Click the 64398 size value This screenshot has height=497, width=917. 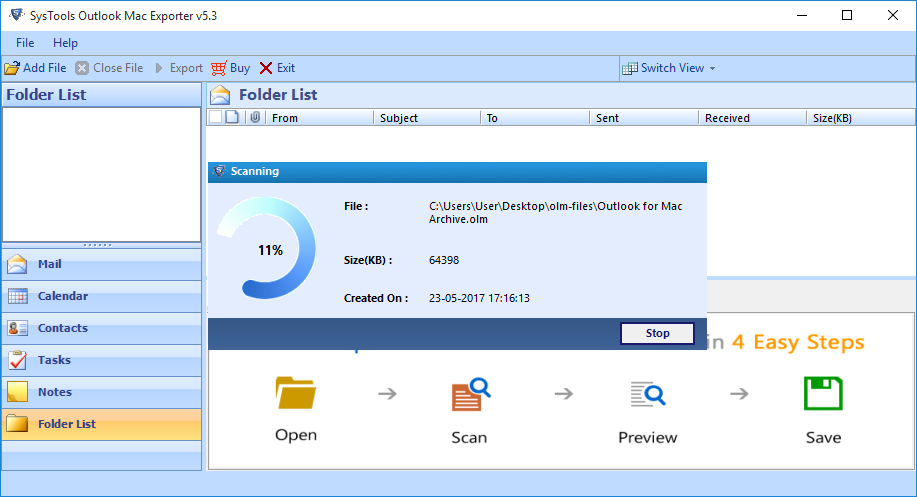[444, 260]
